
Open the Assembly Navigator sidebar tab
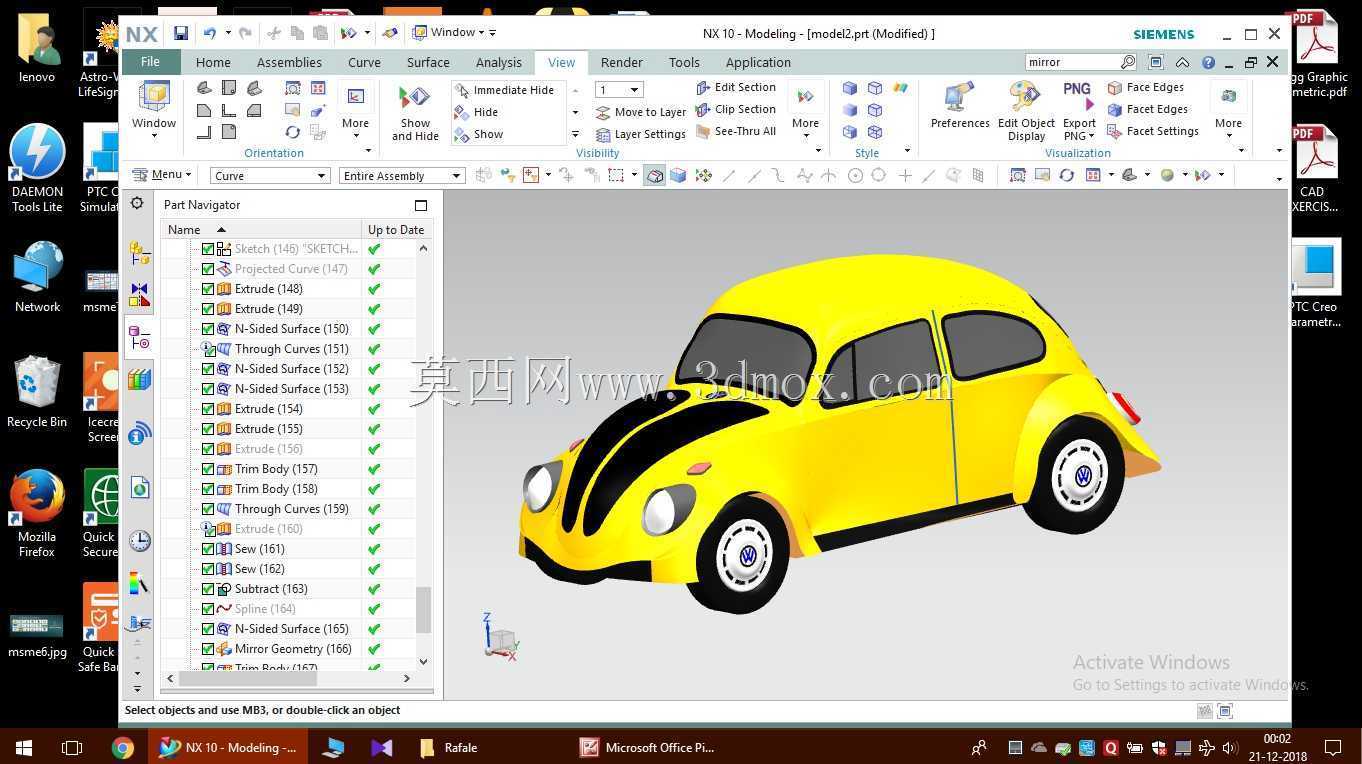[x=139, y=254]
